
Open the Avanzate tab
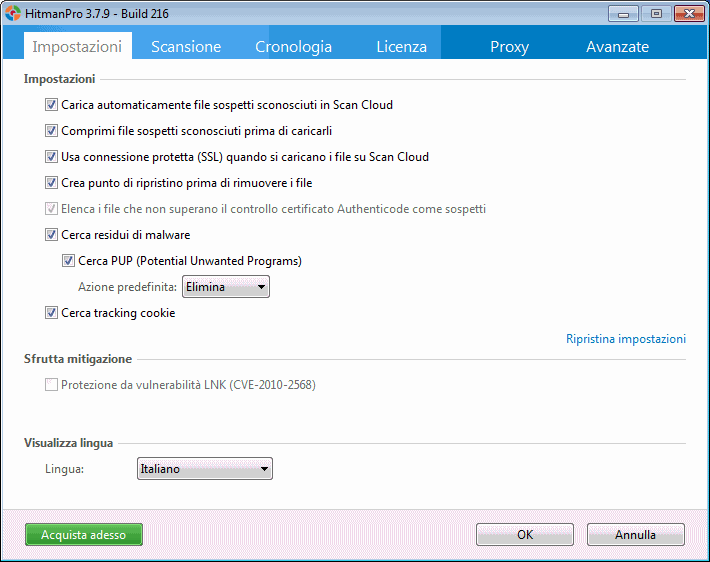click(x=617, y=46)
